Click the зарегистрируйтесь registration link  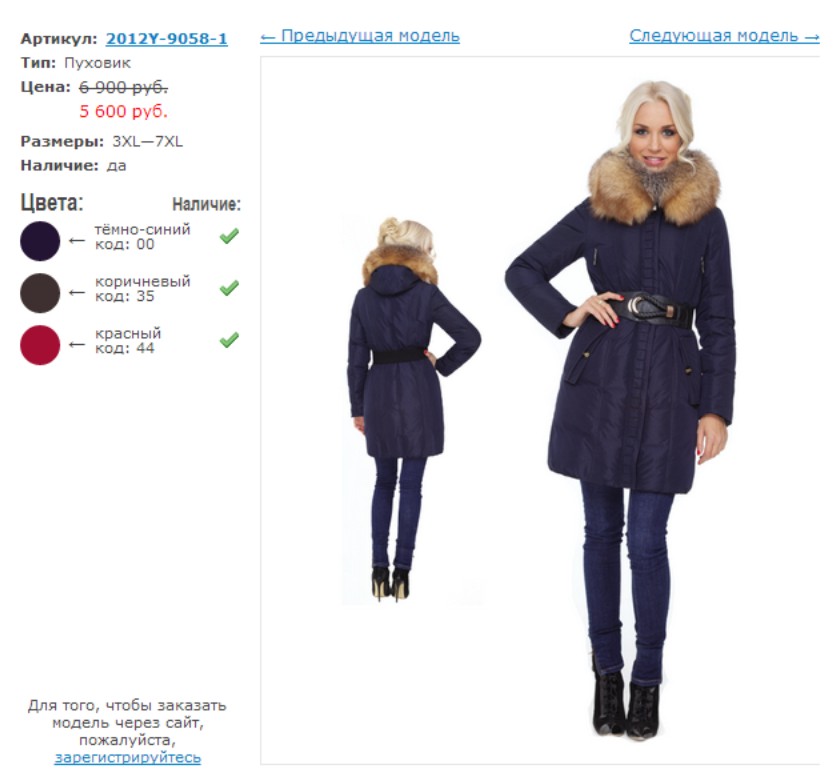click(x=128, y=757)
